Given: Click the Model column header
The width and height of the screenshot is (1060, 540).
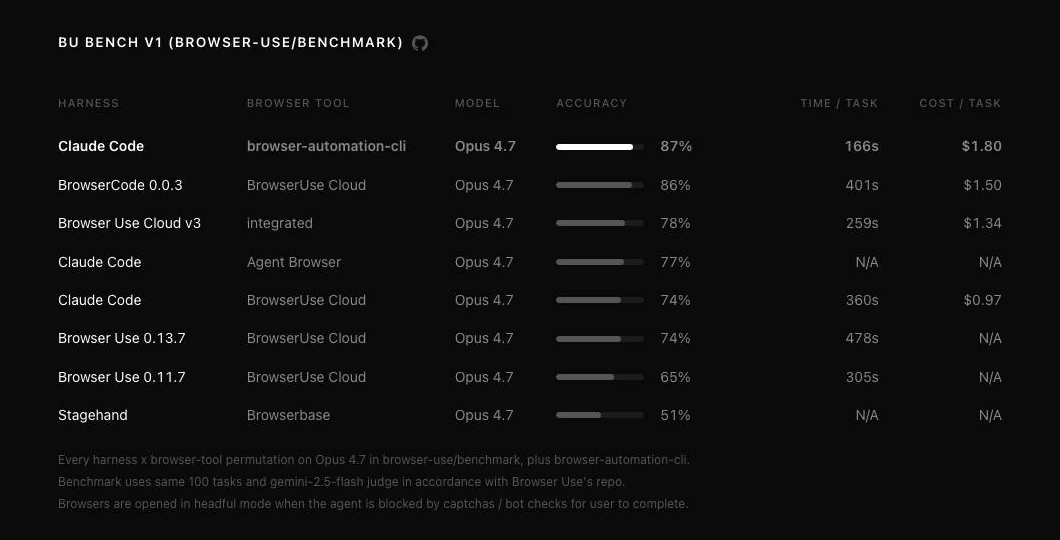Looking at the screenshot, I should (477, 103).
